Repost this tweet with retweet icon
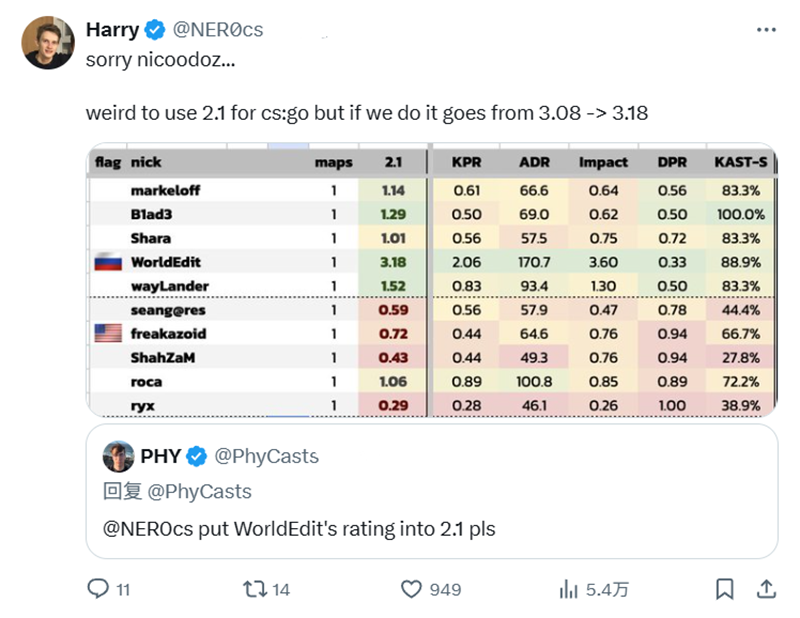 click(x=255, y=589)
